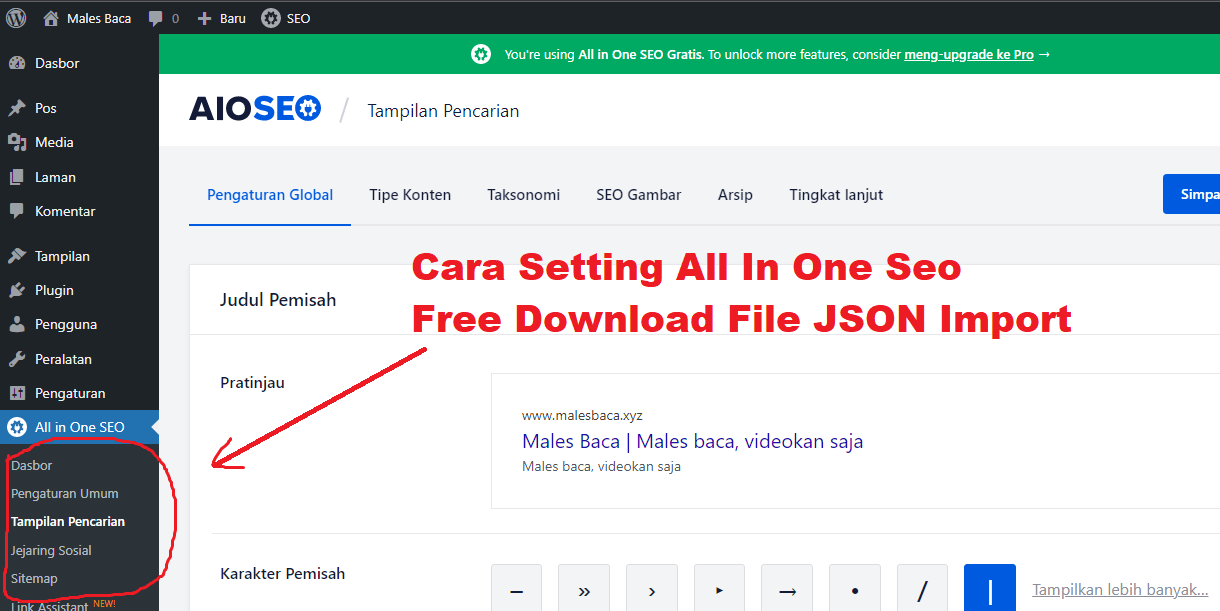Open Sitemap submenu item

(x=34, y=578)
